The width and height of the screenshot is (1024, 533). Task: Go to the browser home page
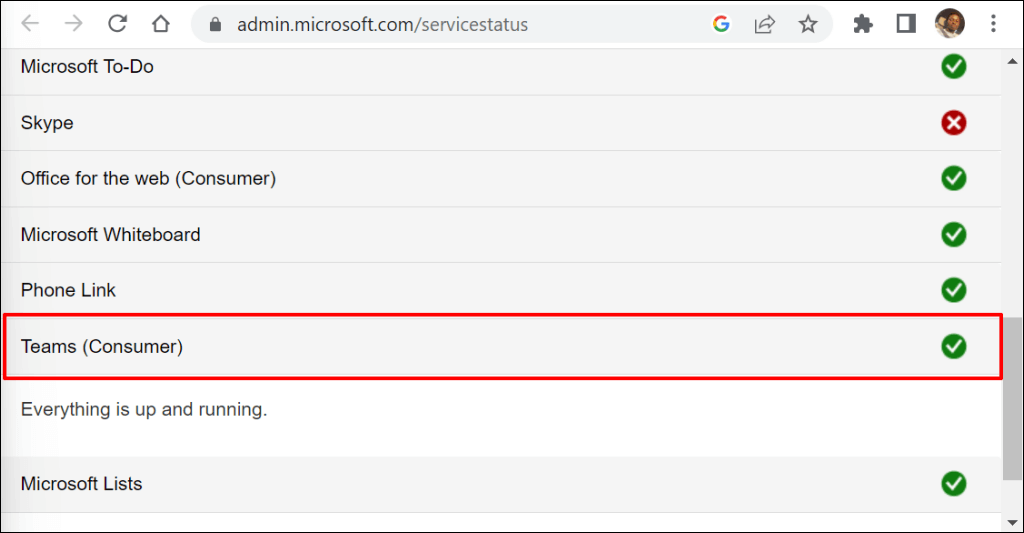click(160, 24)
